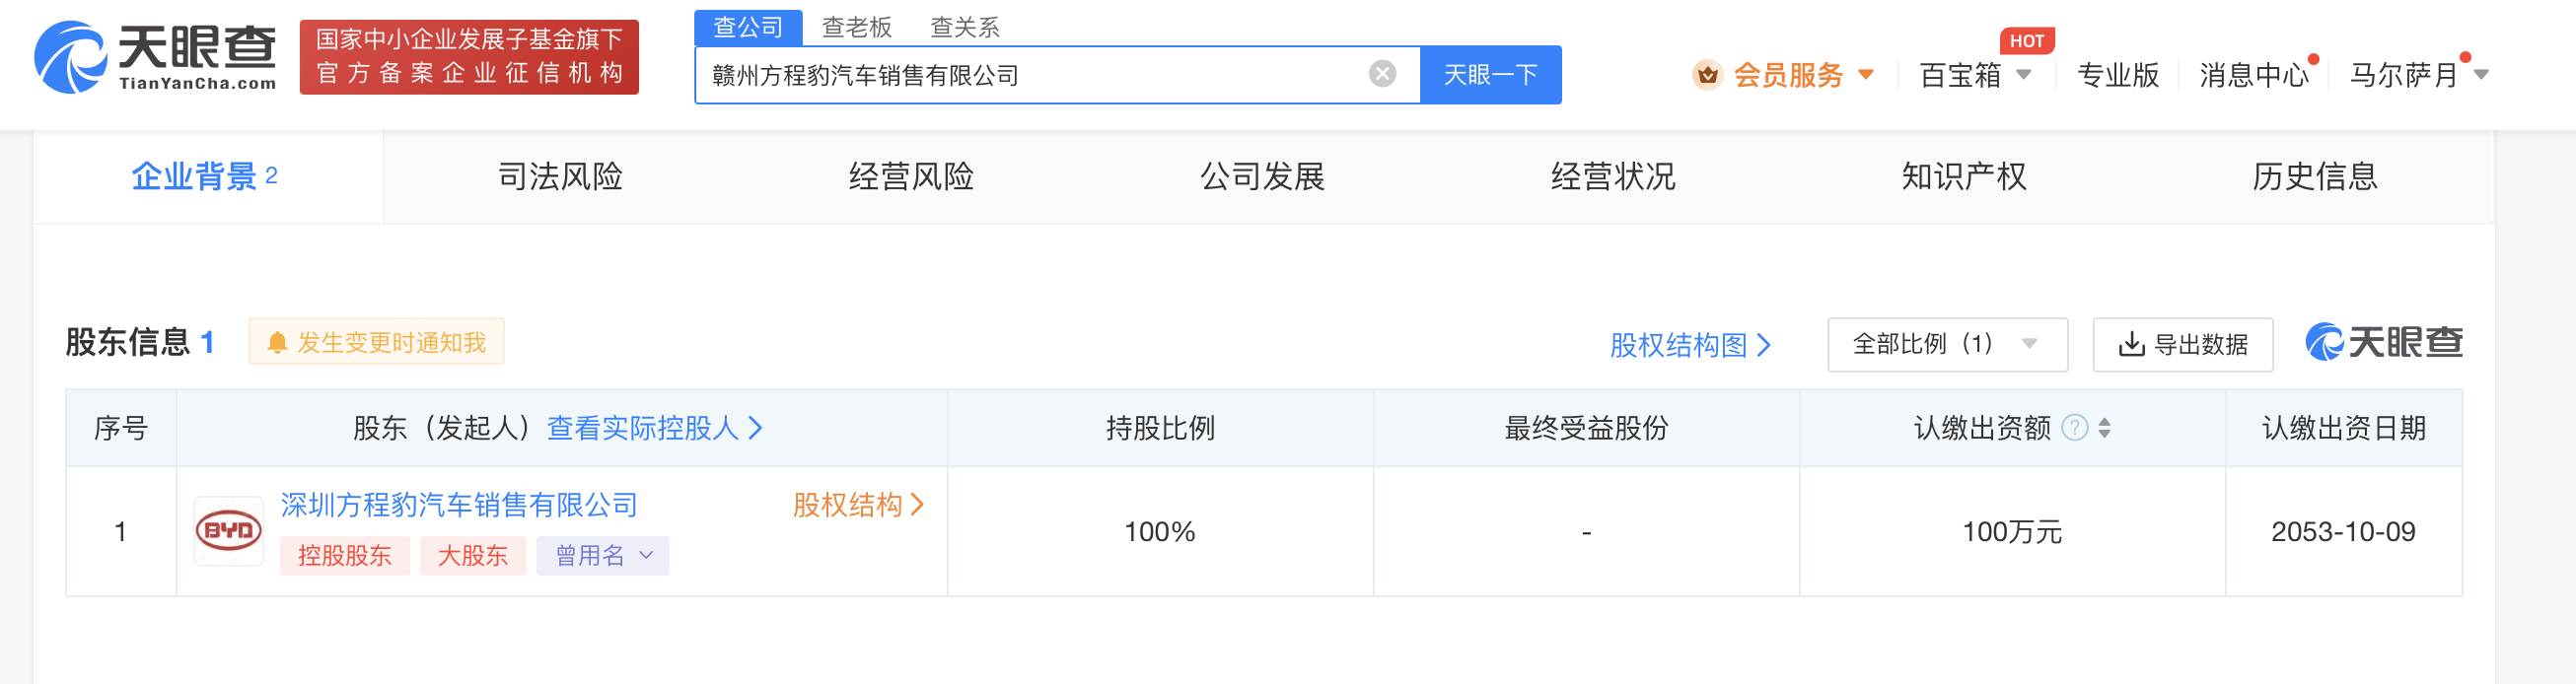Switch to 司法风险 tab
The image size is (2576, 684).
560,177
